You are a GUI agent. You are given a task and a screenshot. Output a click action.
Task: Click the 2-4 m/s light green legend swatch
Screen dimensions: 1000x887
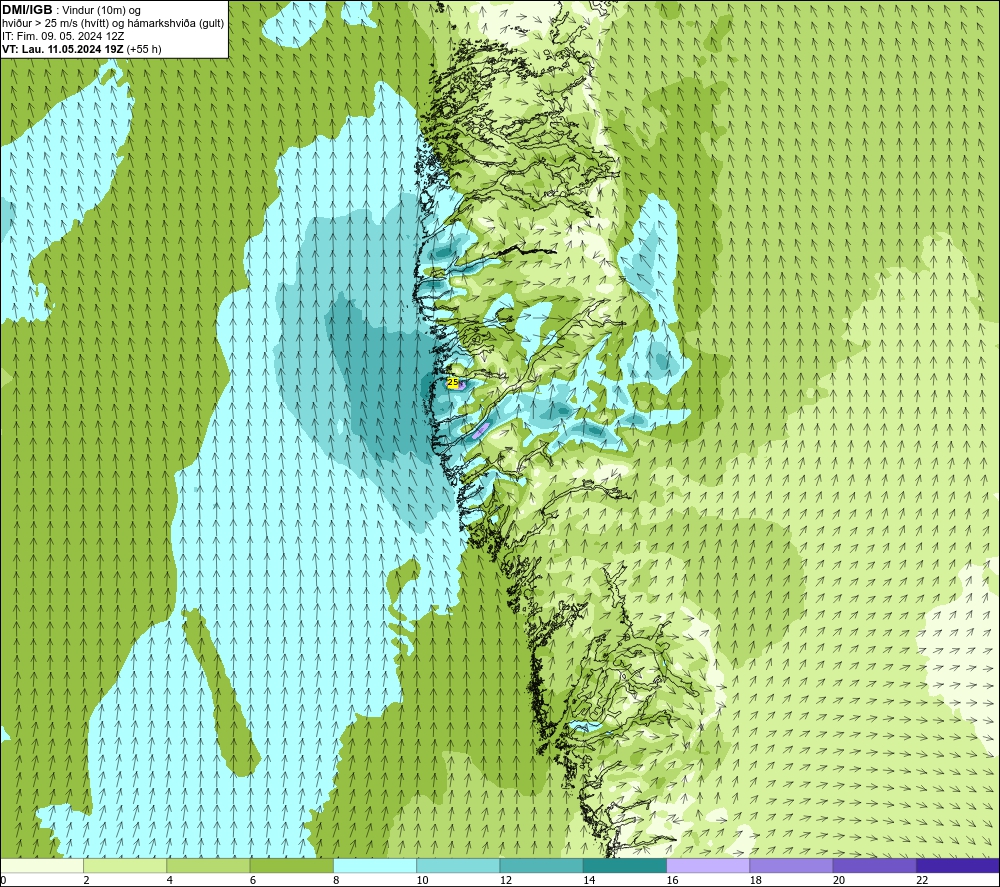pos(125,865)
